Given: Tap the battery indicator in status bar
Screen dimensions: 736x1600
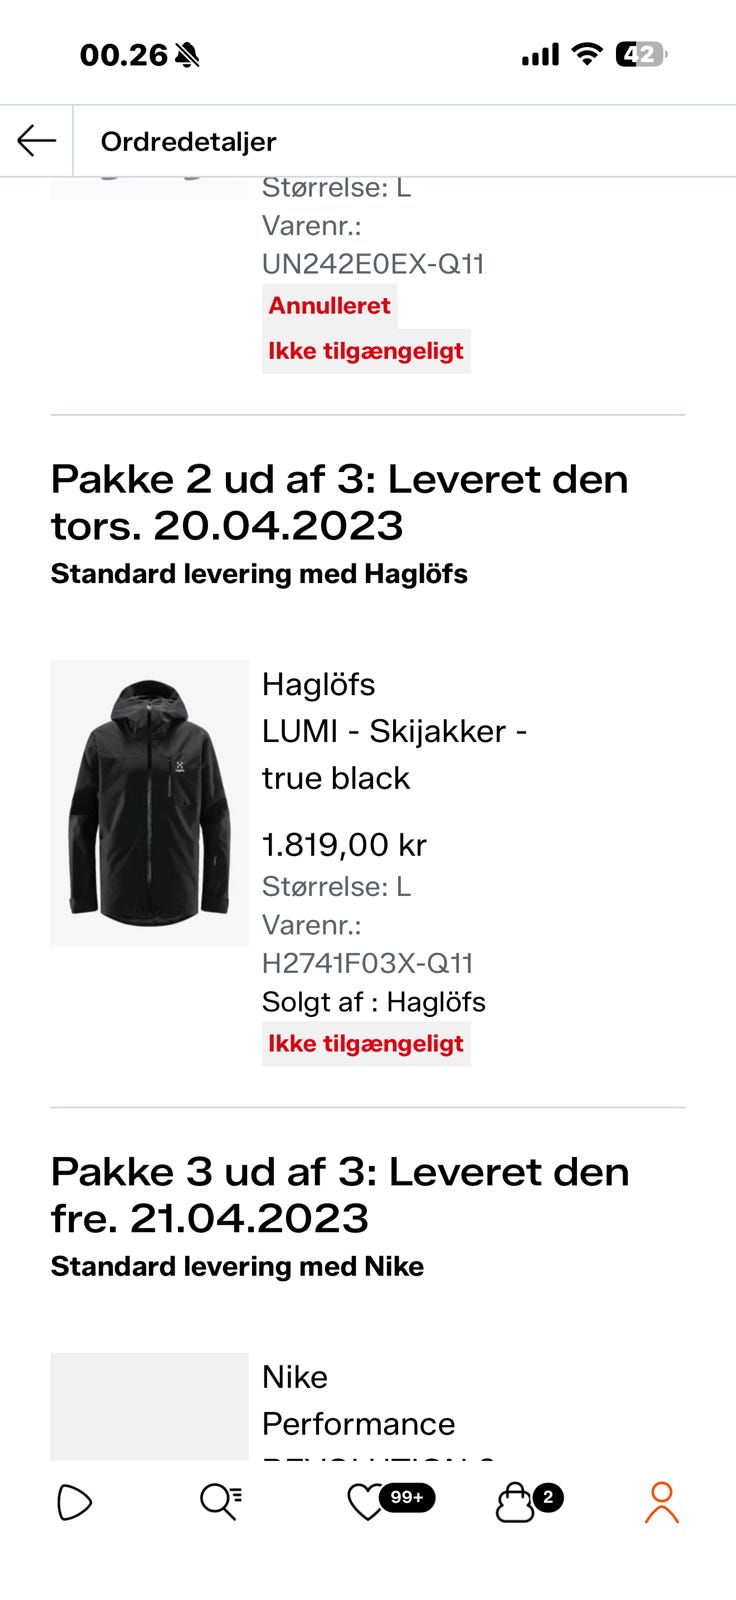Looking at the screenshot, I should click(641, 54).
